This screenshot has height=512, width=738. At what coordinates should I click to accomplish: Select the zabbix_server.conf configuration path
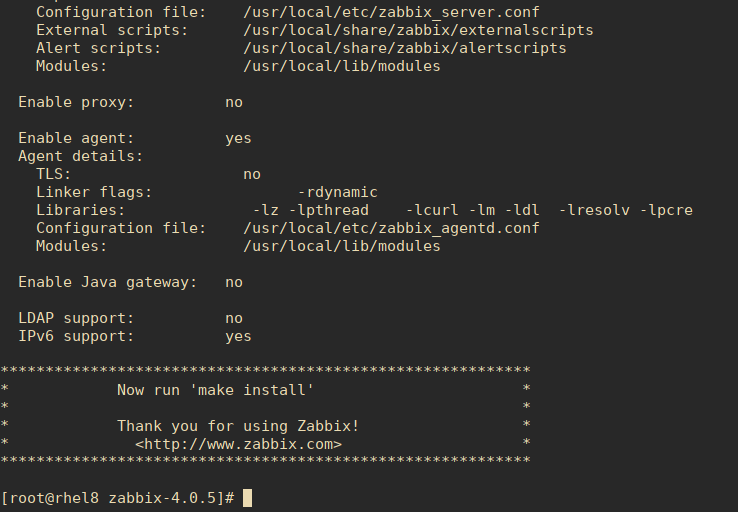click(391, 12)
